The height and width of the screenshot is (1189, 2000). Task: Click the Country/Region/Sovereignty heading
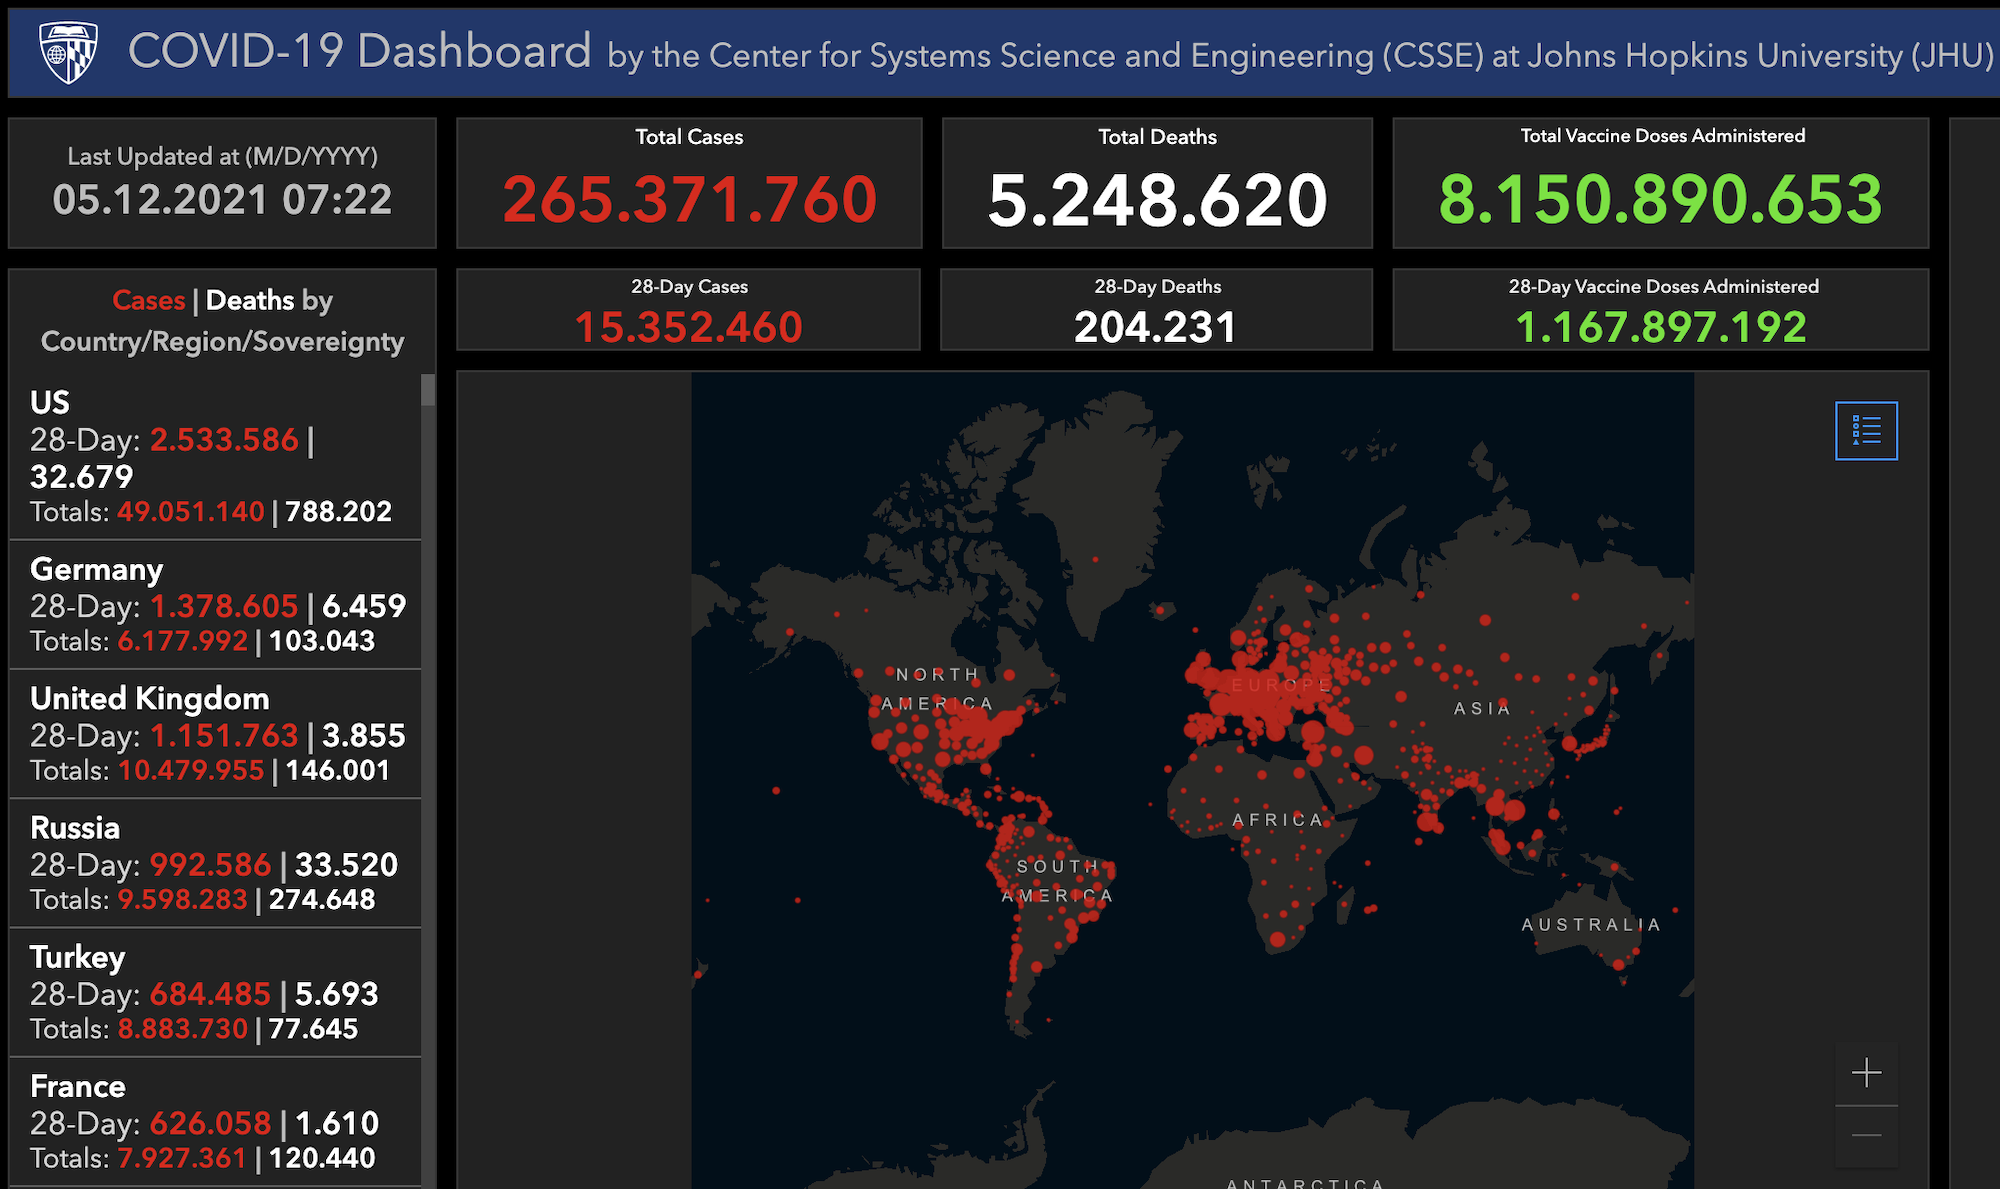(222, 342)
